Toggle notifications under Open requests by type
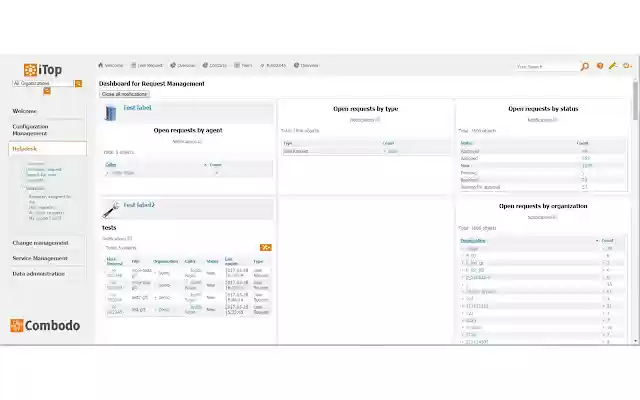640x400 pixels. [x=365, y=120]
